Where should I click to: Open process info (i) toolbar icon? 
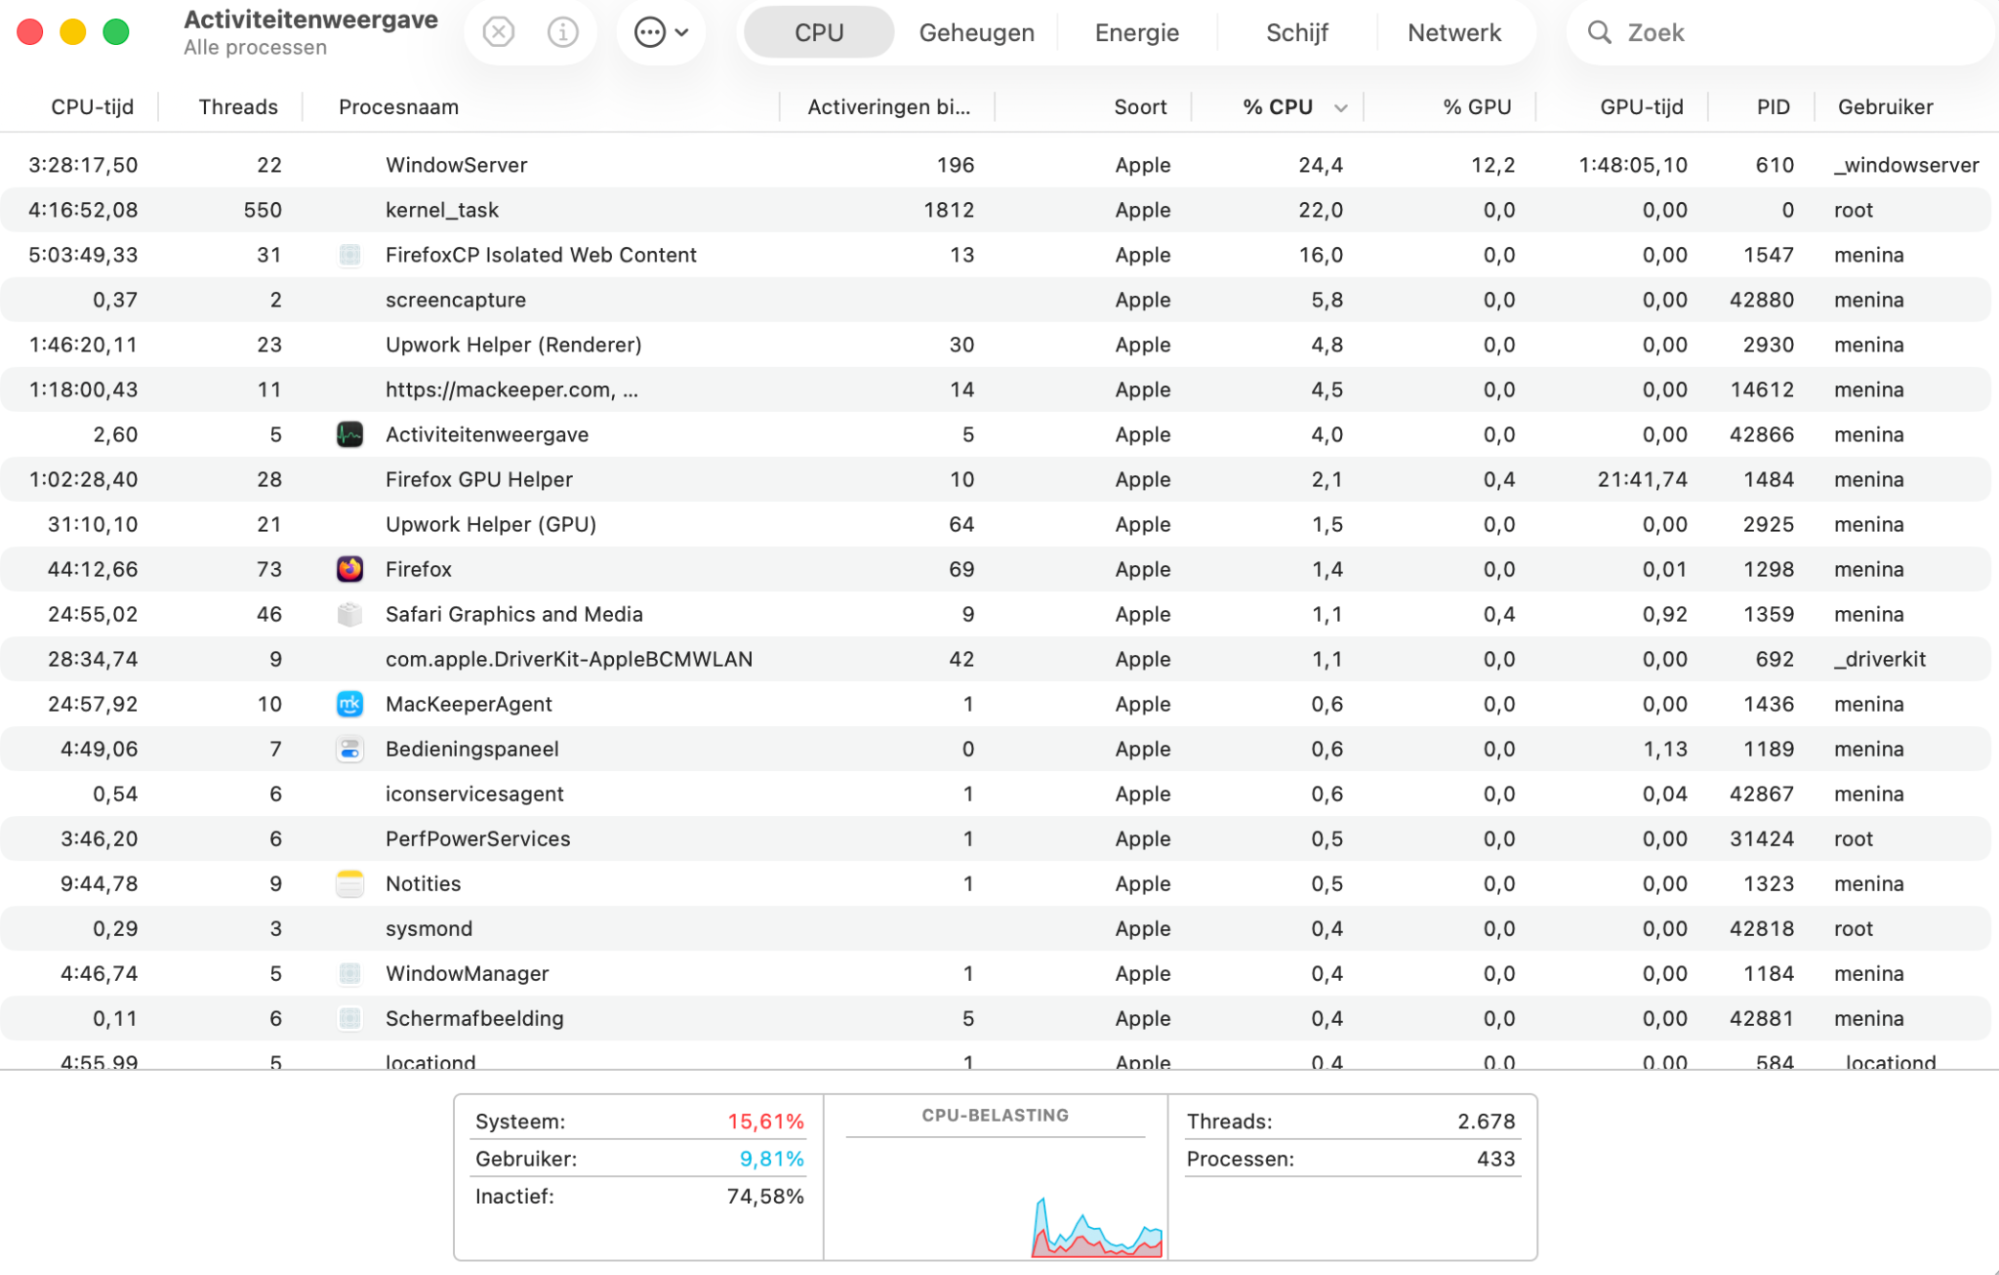pos(563,32)
